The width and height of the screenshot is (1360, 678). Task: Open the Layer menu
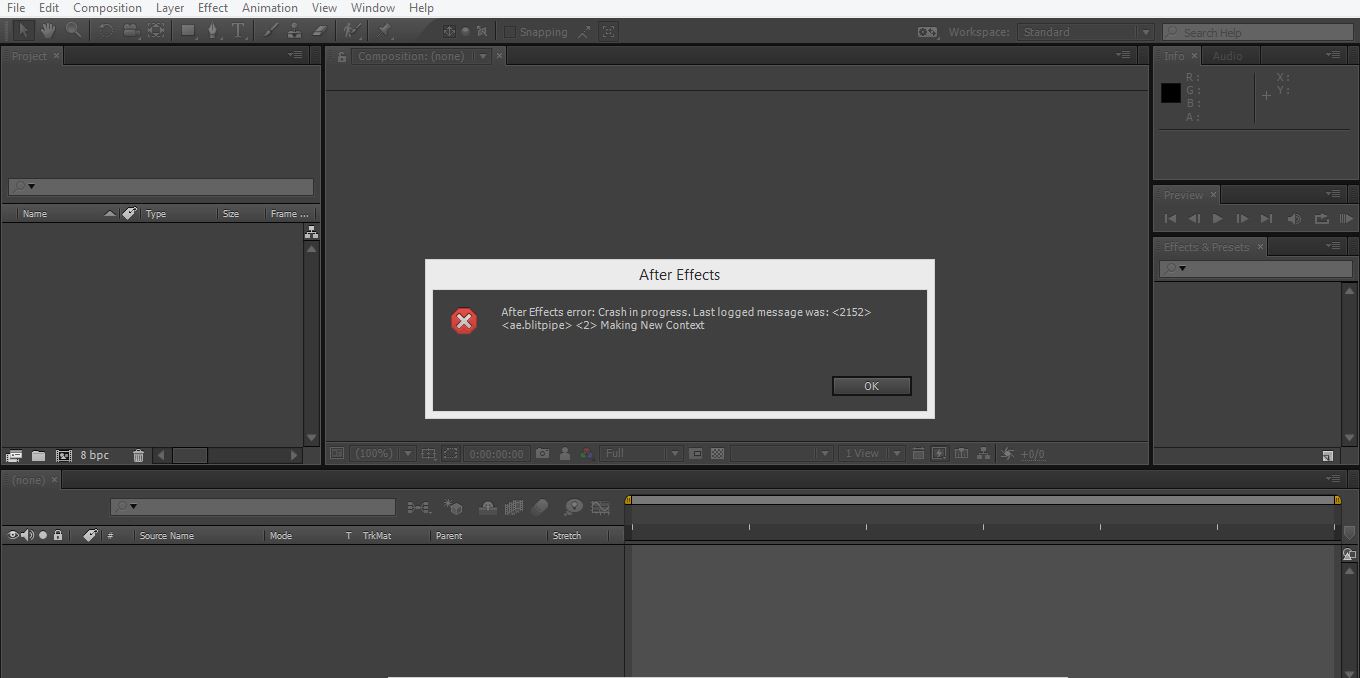(170, 8)
